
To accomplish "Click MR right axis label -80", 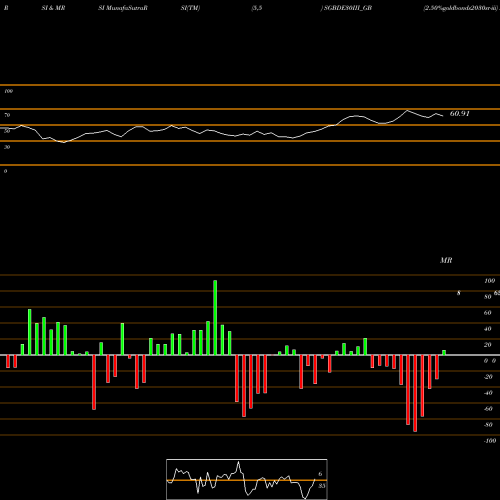I will (x=488, y=425).
